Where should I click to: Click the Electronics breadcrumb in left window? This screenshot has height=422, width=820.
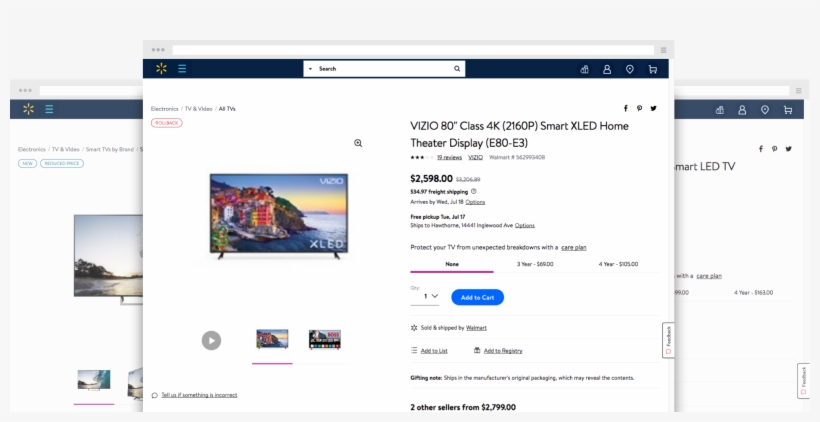(x=32, y=149)
